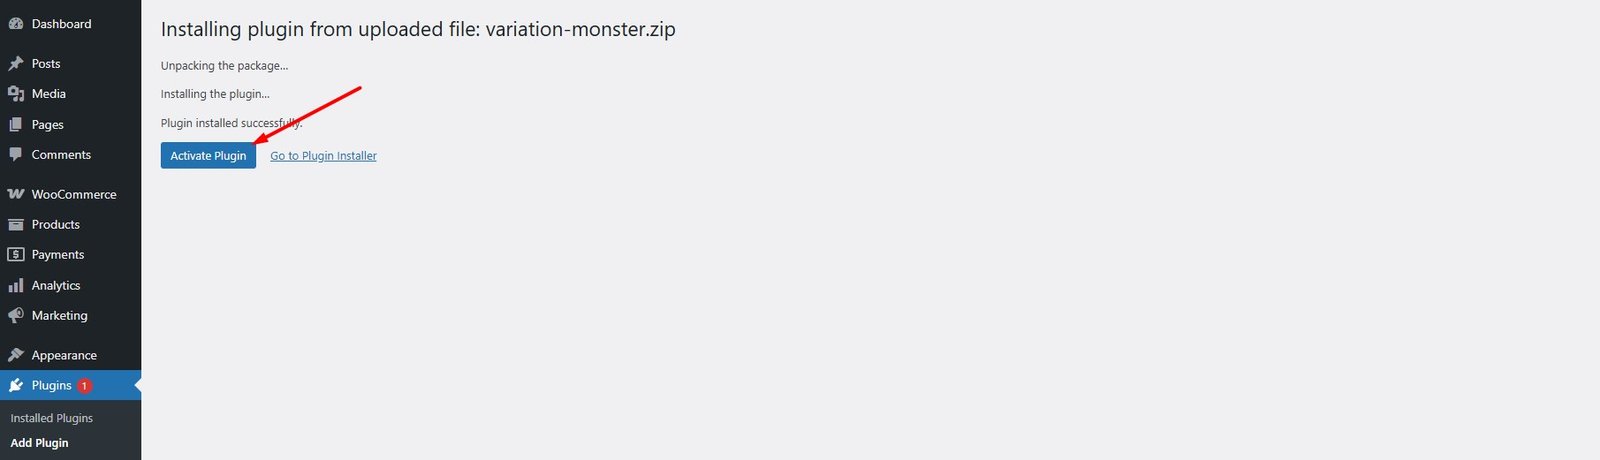Click the WooCommerce logo icon
The image size is (1600, 460).
click(16, 194)
